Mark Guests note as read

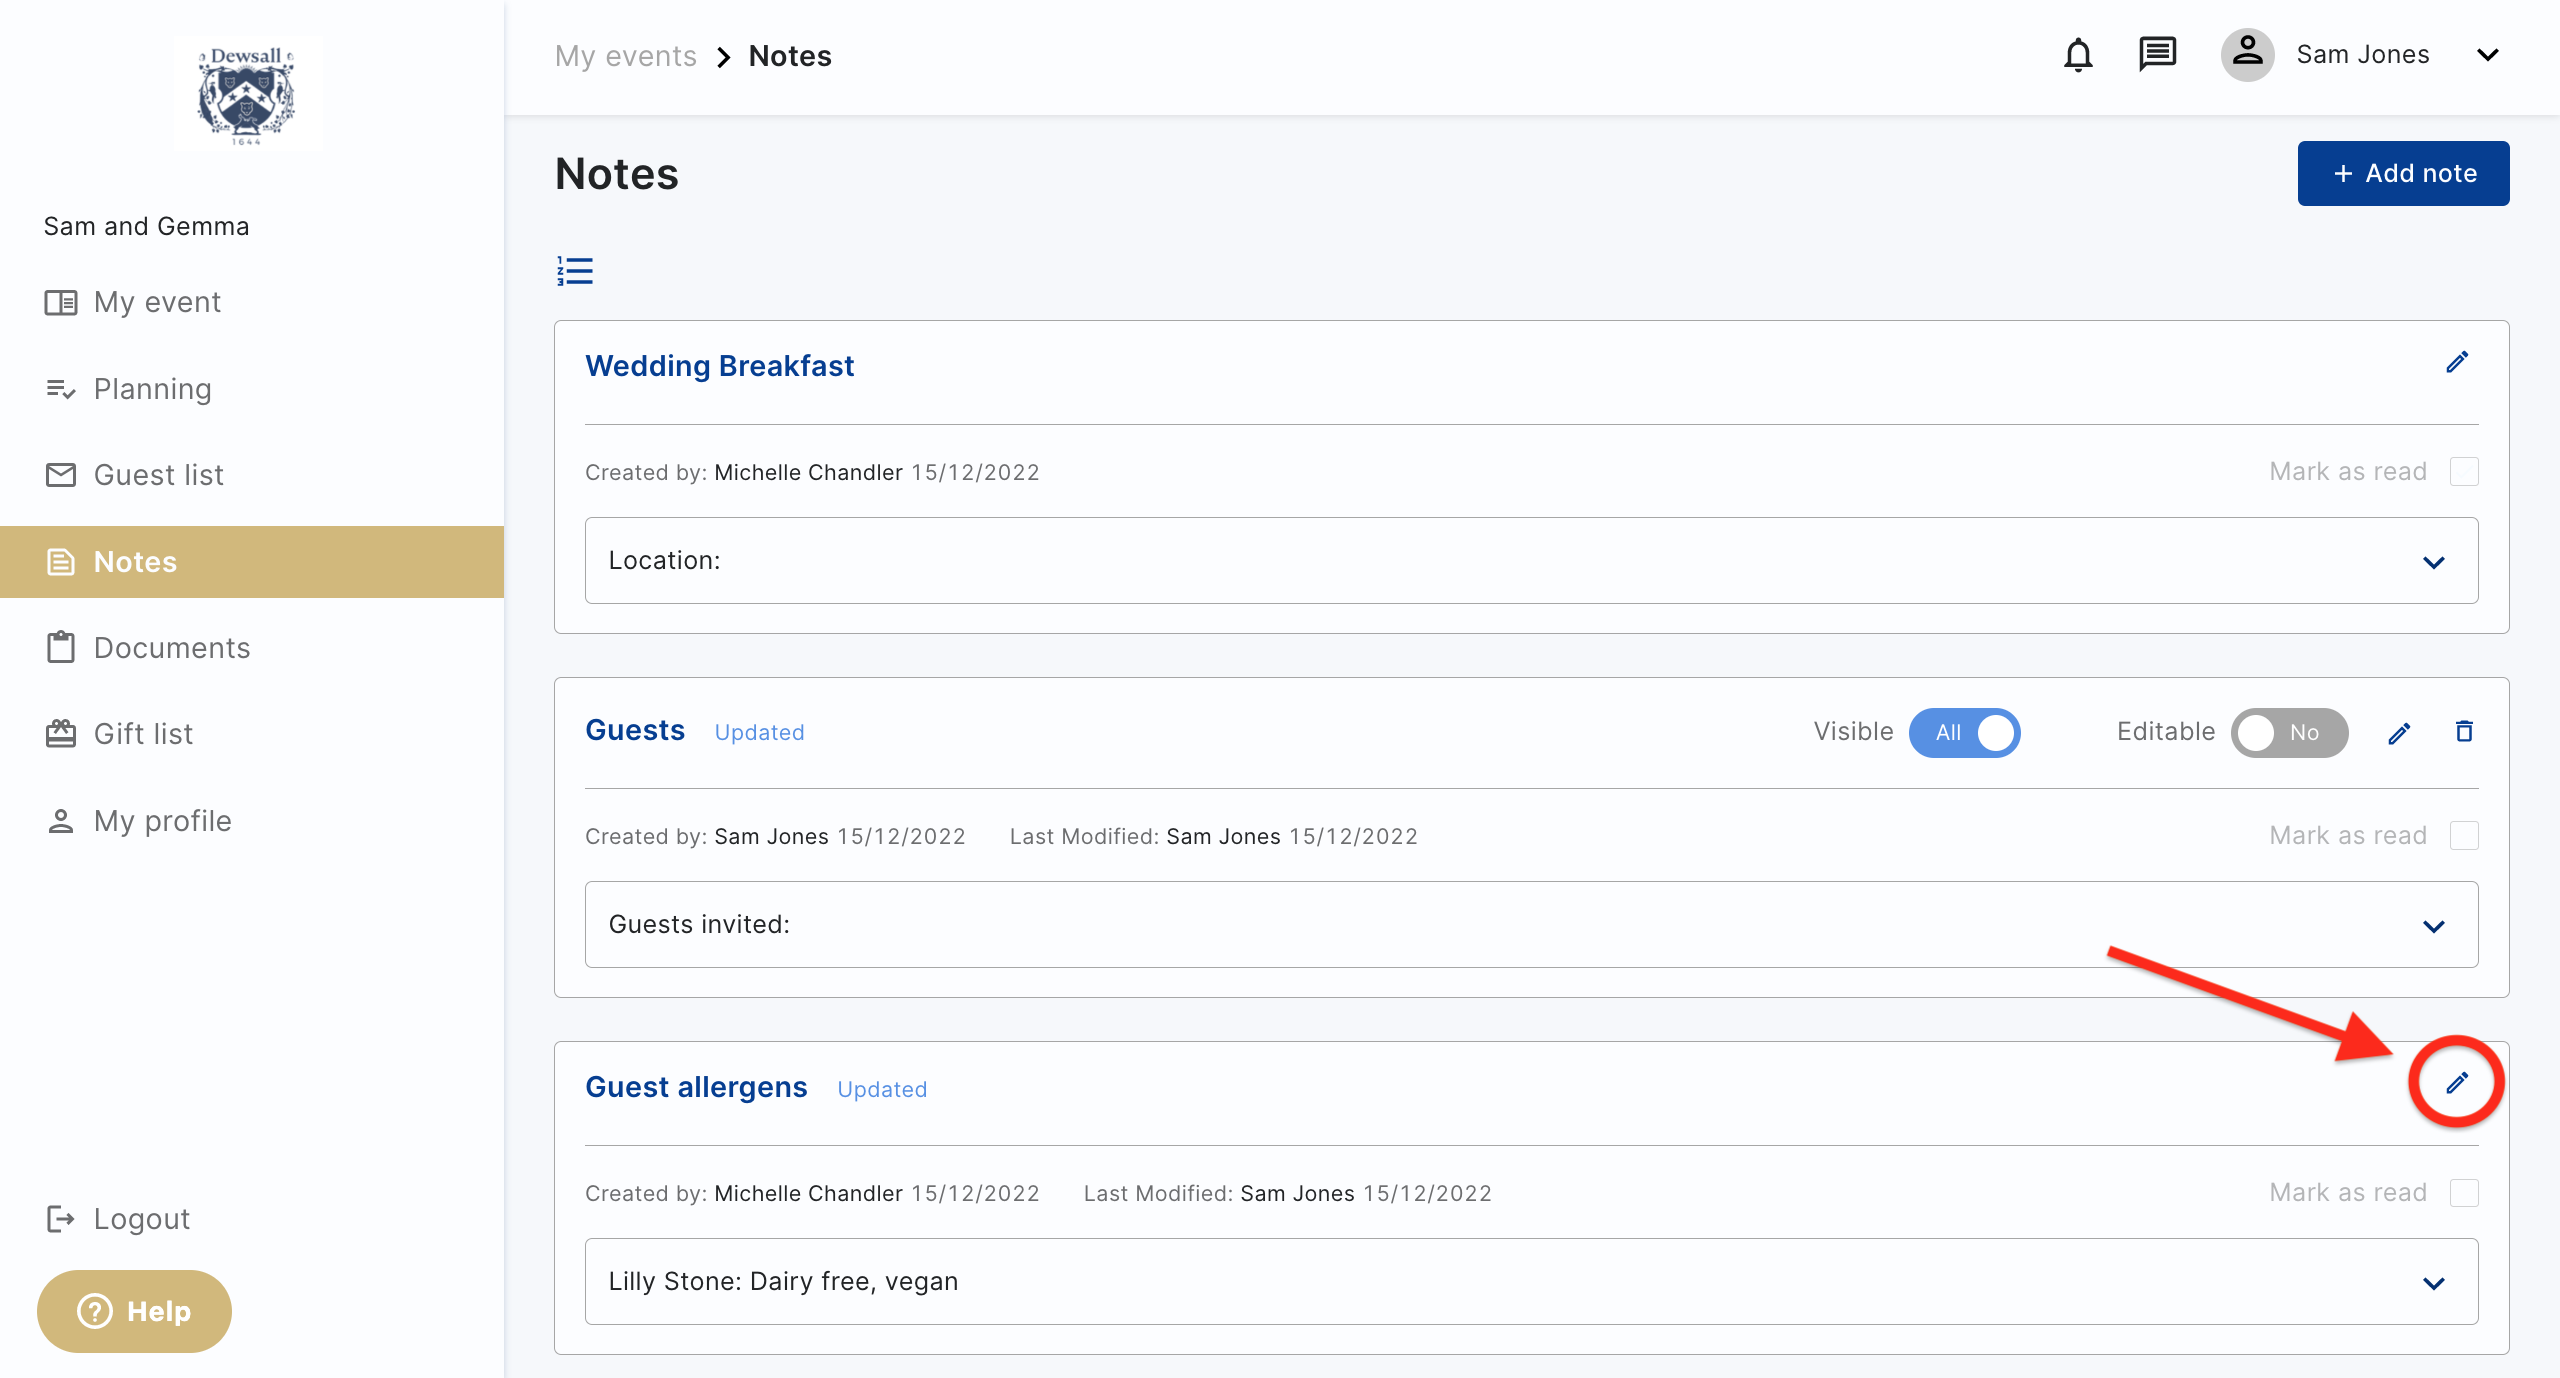coord(2464,836)
